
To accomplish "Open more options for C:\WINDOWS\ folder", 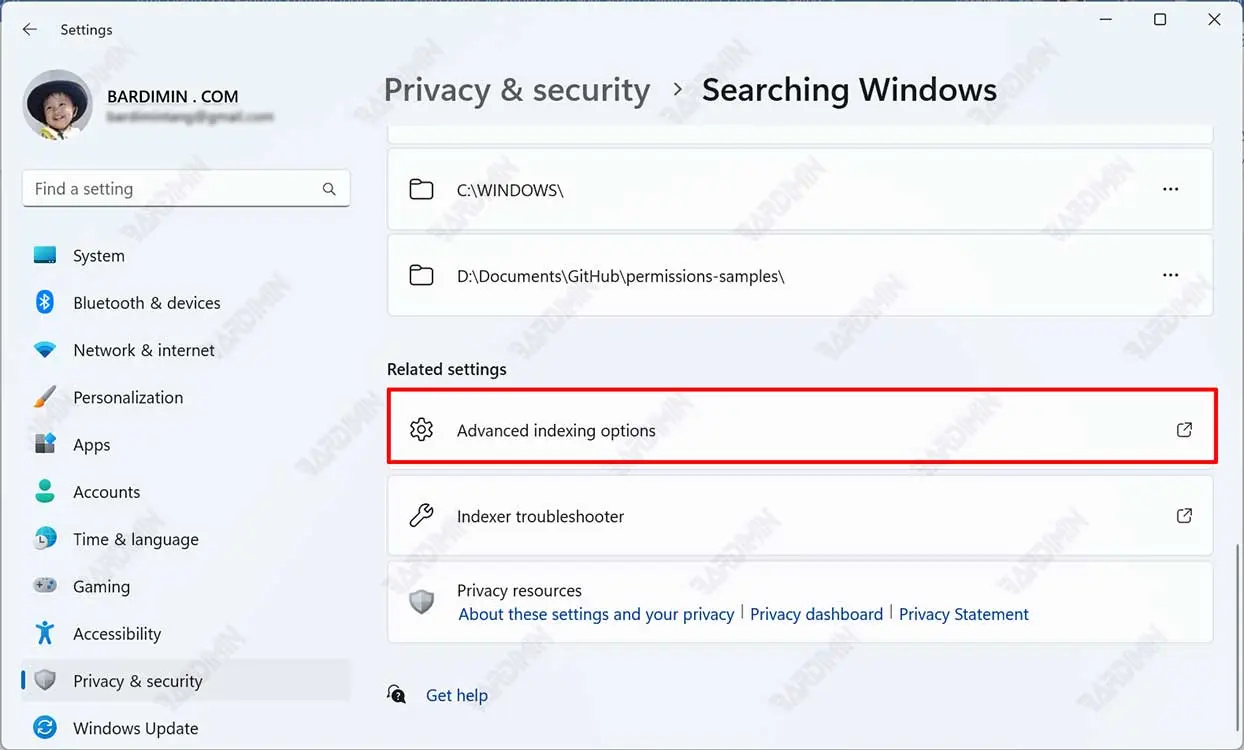I will click(1170, 189).
